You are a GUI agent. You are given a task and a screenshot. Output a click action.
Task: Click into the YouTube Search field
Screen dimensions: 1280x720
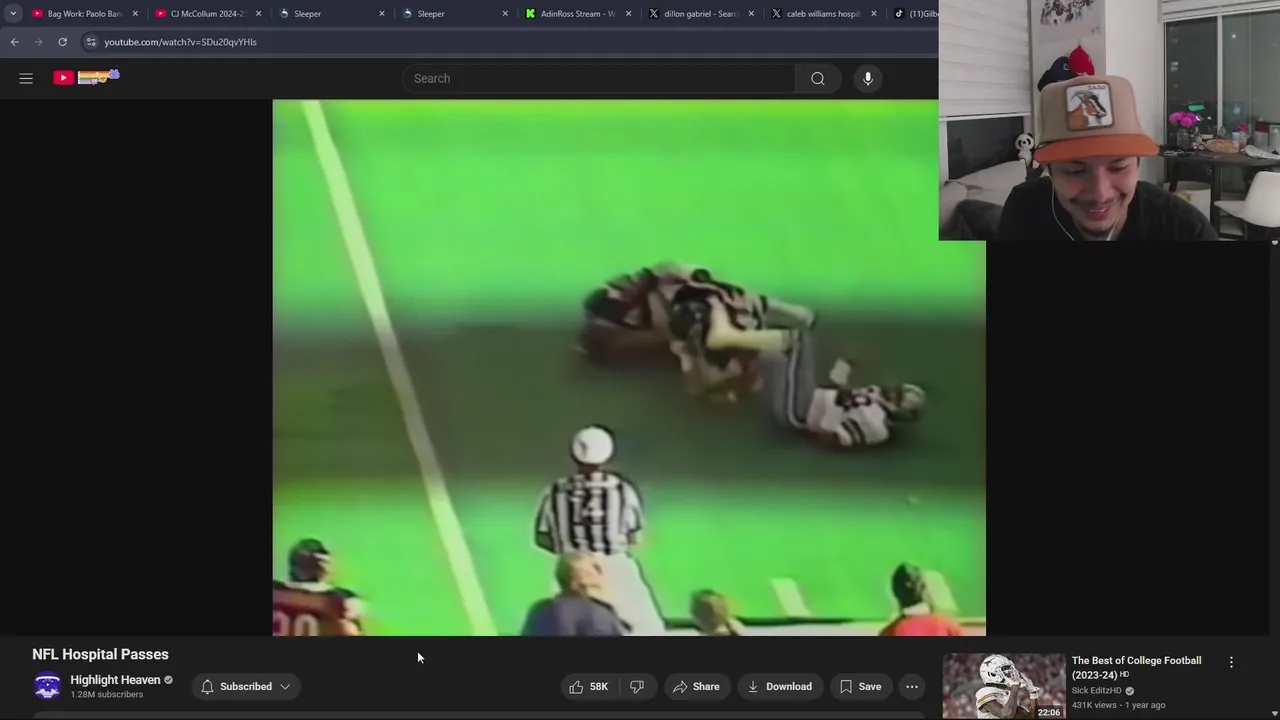598,78
